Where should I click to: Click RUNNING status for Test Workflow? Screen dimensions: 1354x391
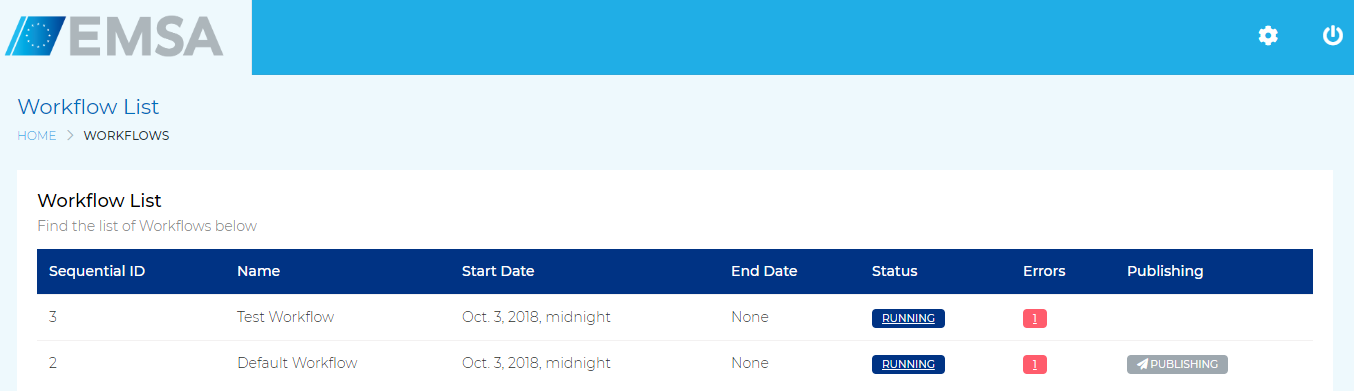click(908, 318)
